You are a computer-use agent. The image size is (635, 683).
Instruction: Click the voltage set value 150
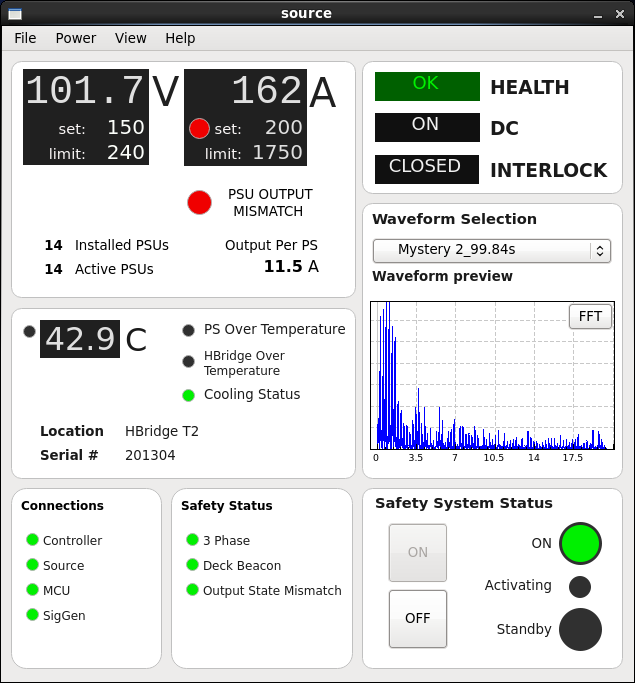(x=125, y=127)
